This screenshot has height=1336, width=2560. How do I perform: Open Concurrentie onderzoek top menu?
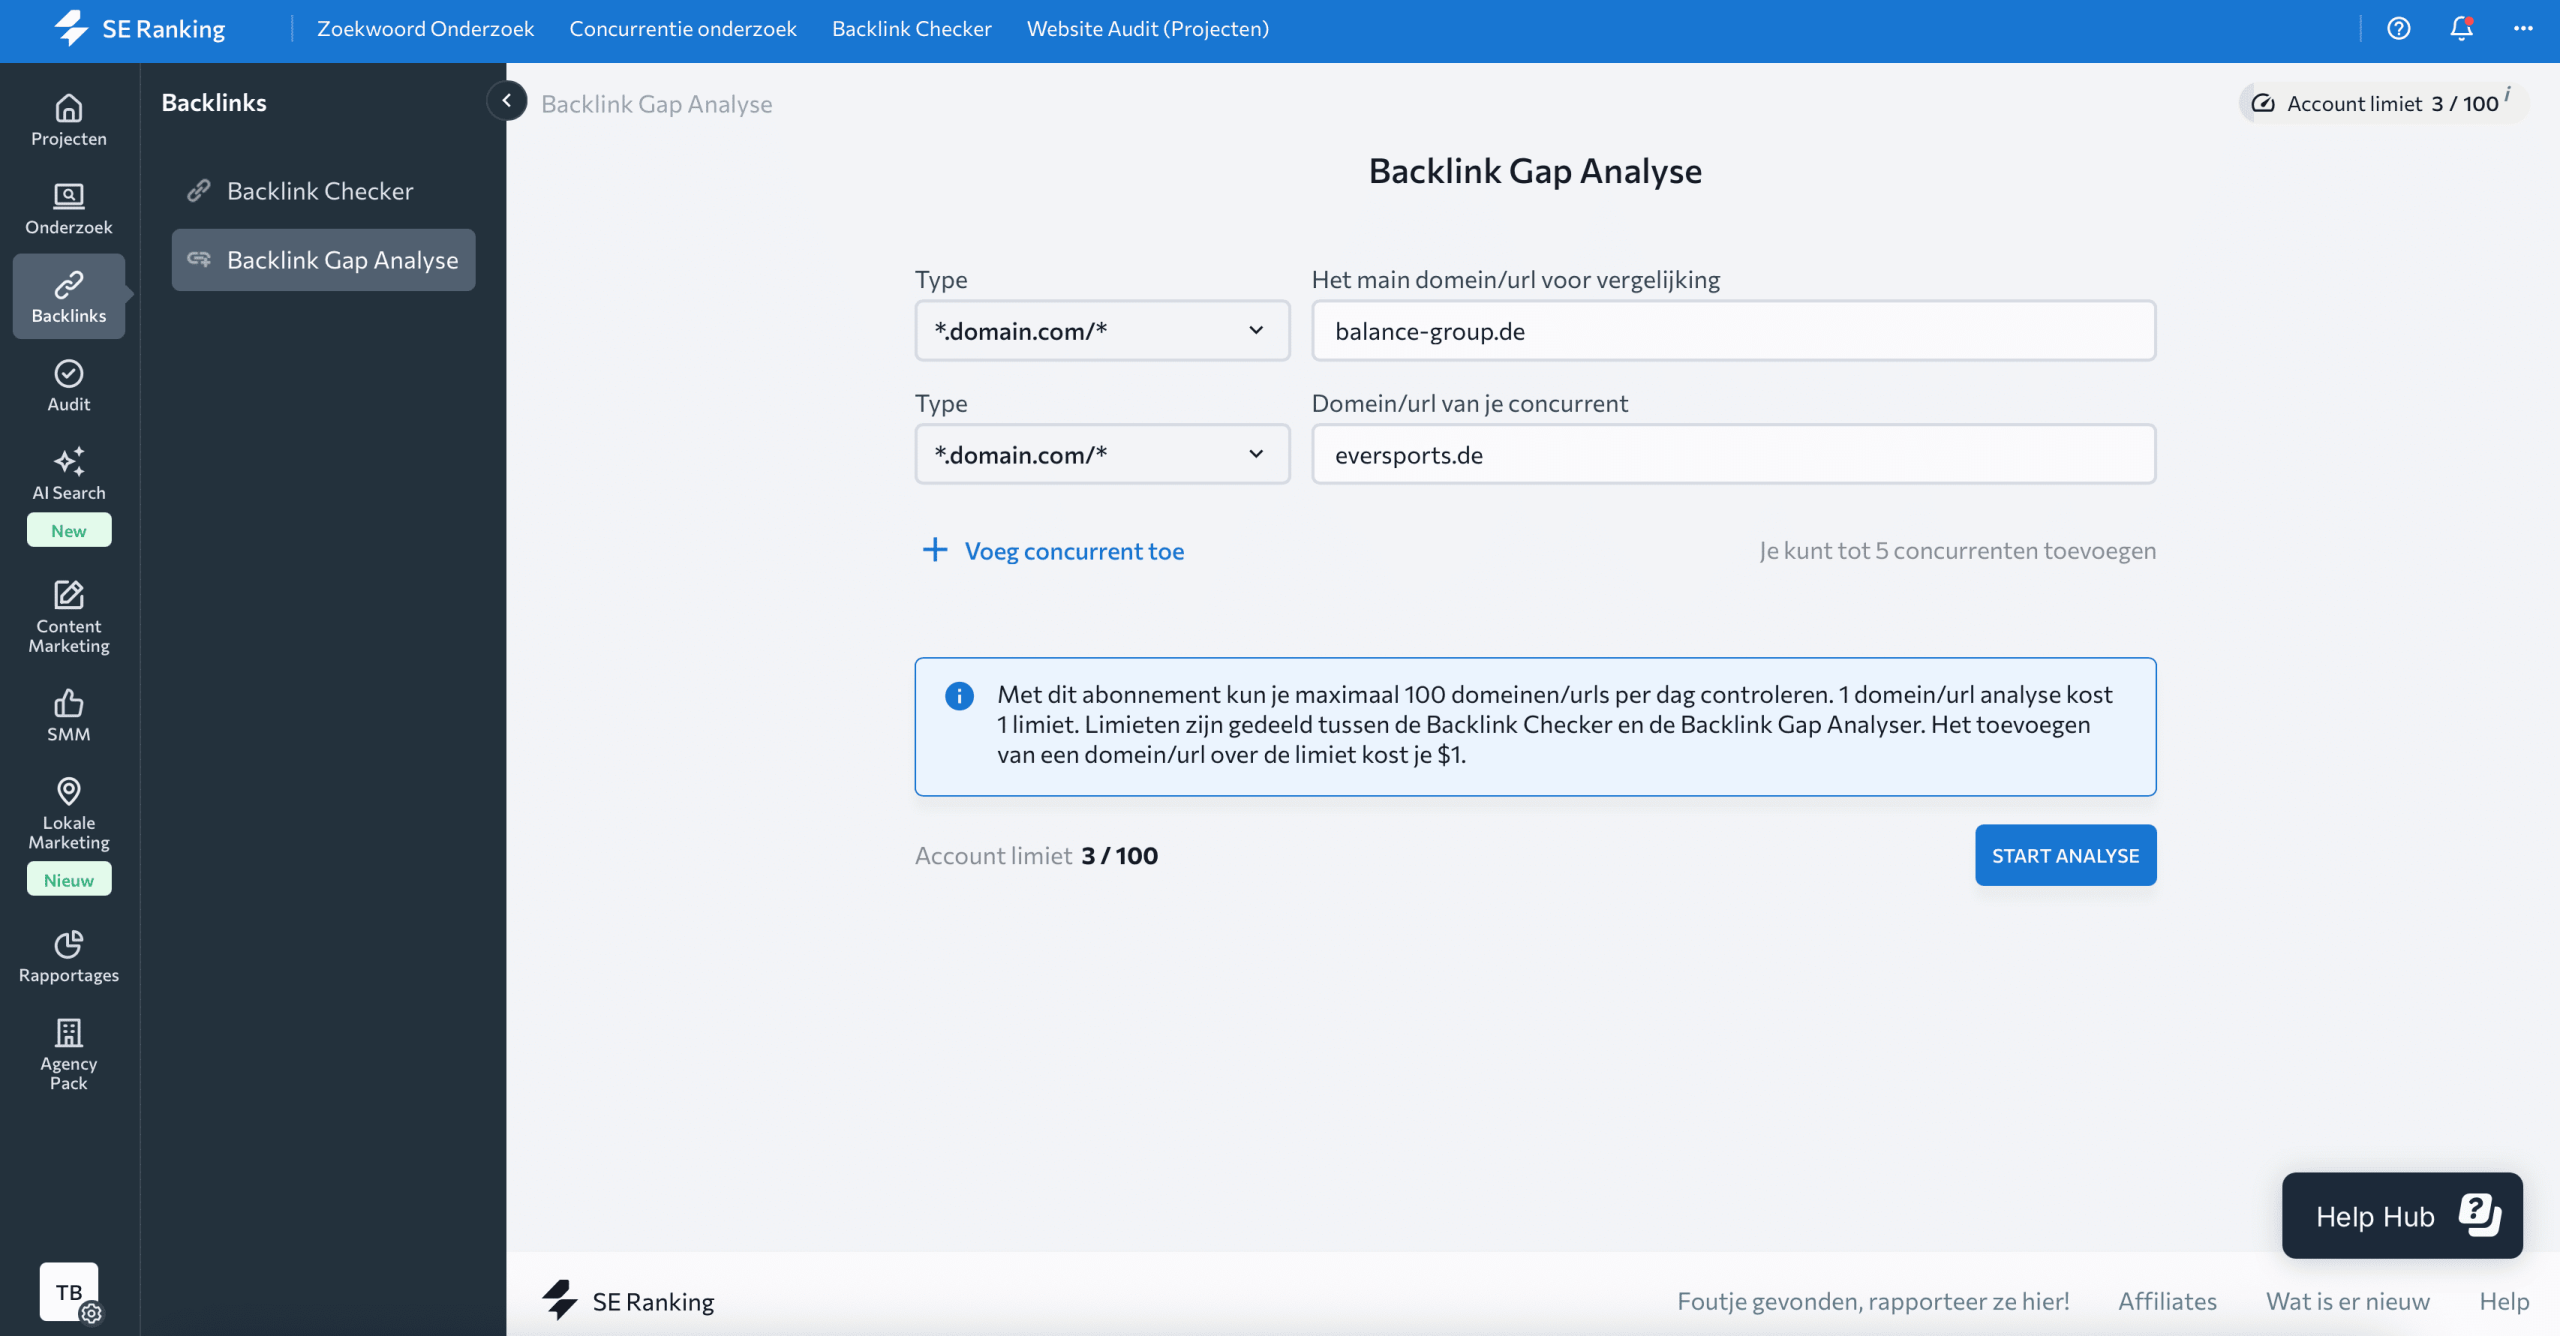[683, 28]
